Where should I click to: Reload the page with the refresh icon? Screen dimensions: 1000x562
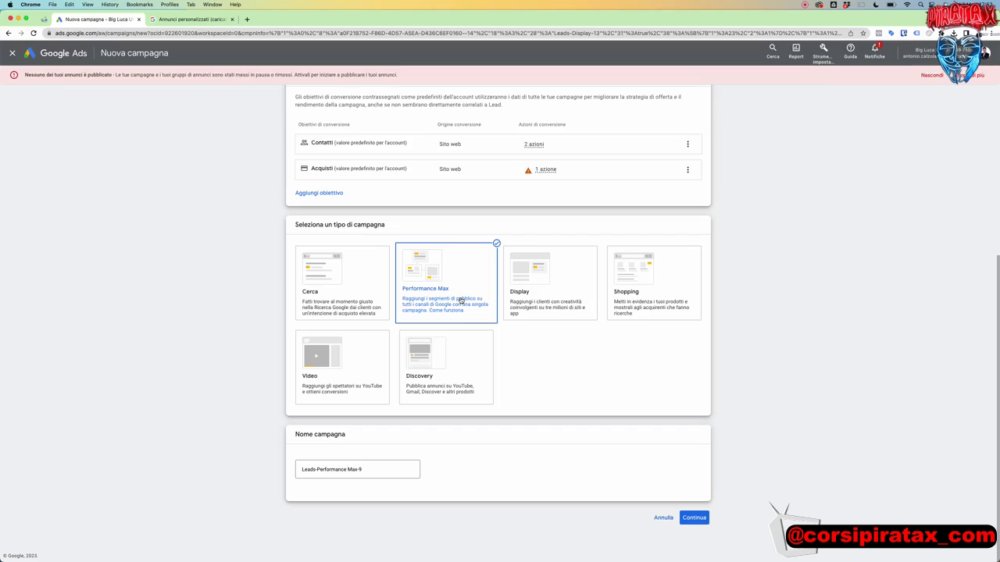[x=33, y=33]
